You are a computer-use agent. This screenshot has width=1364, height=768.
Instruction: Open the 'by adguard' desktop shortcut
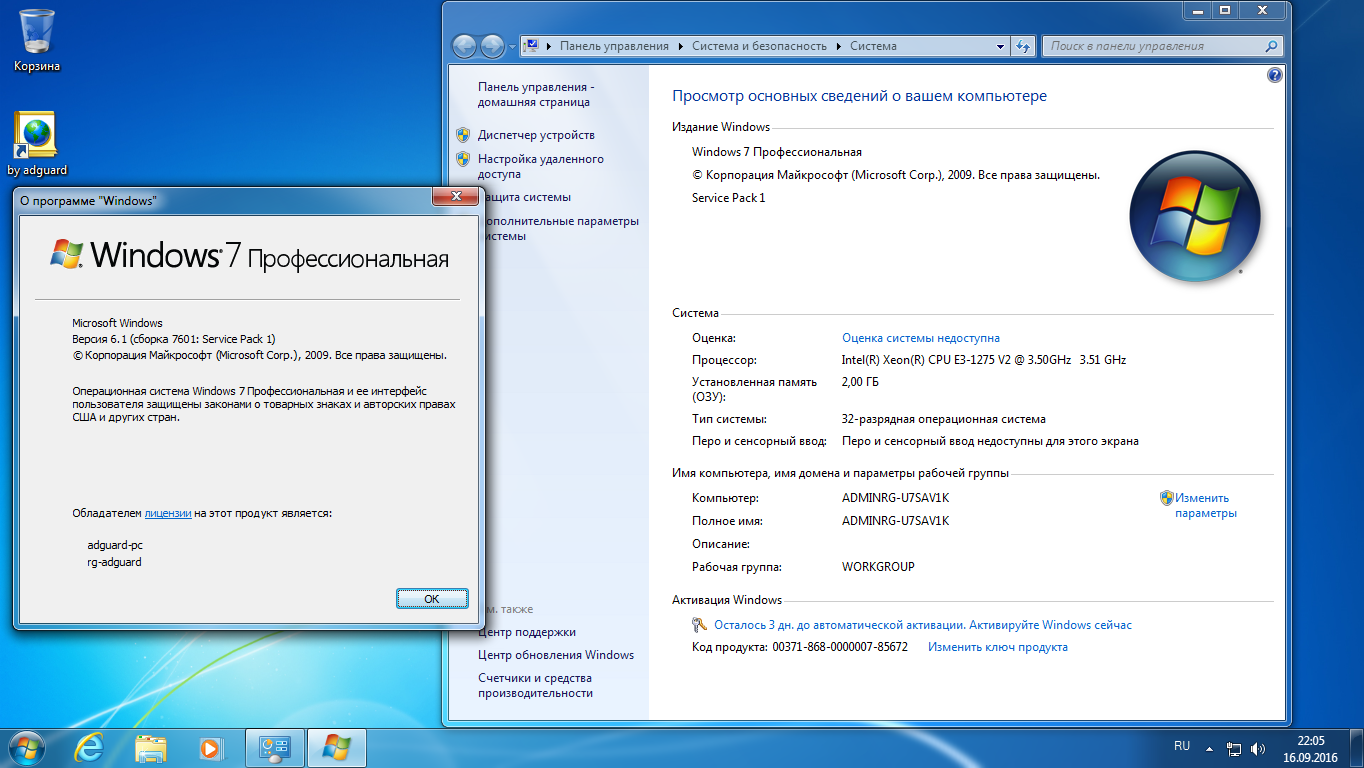click(37, 144)
